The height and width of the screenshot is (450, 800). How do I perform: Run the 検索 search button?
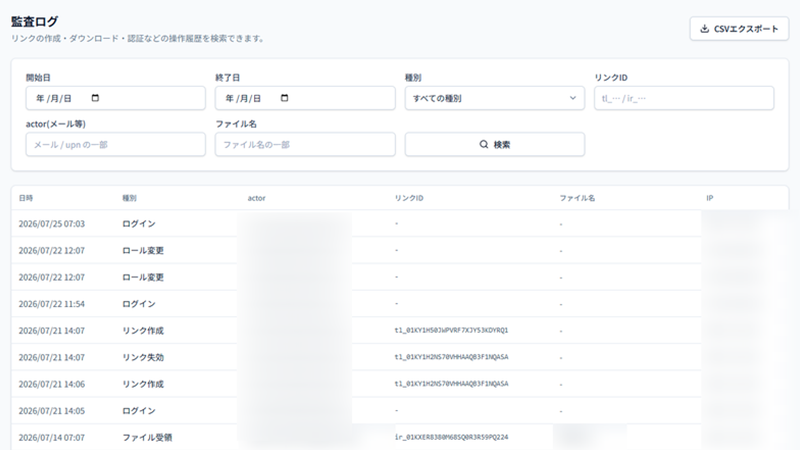click(494, 144)
